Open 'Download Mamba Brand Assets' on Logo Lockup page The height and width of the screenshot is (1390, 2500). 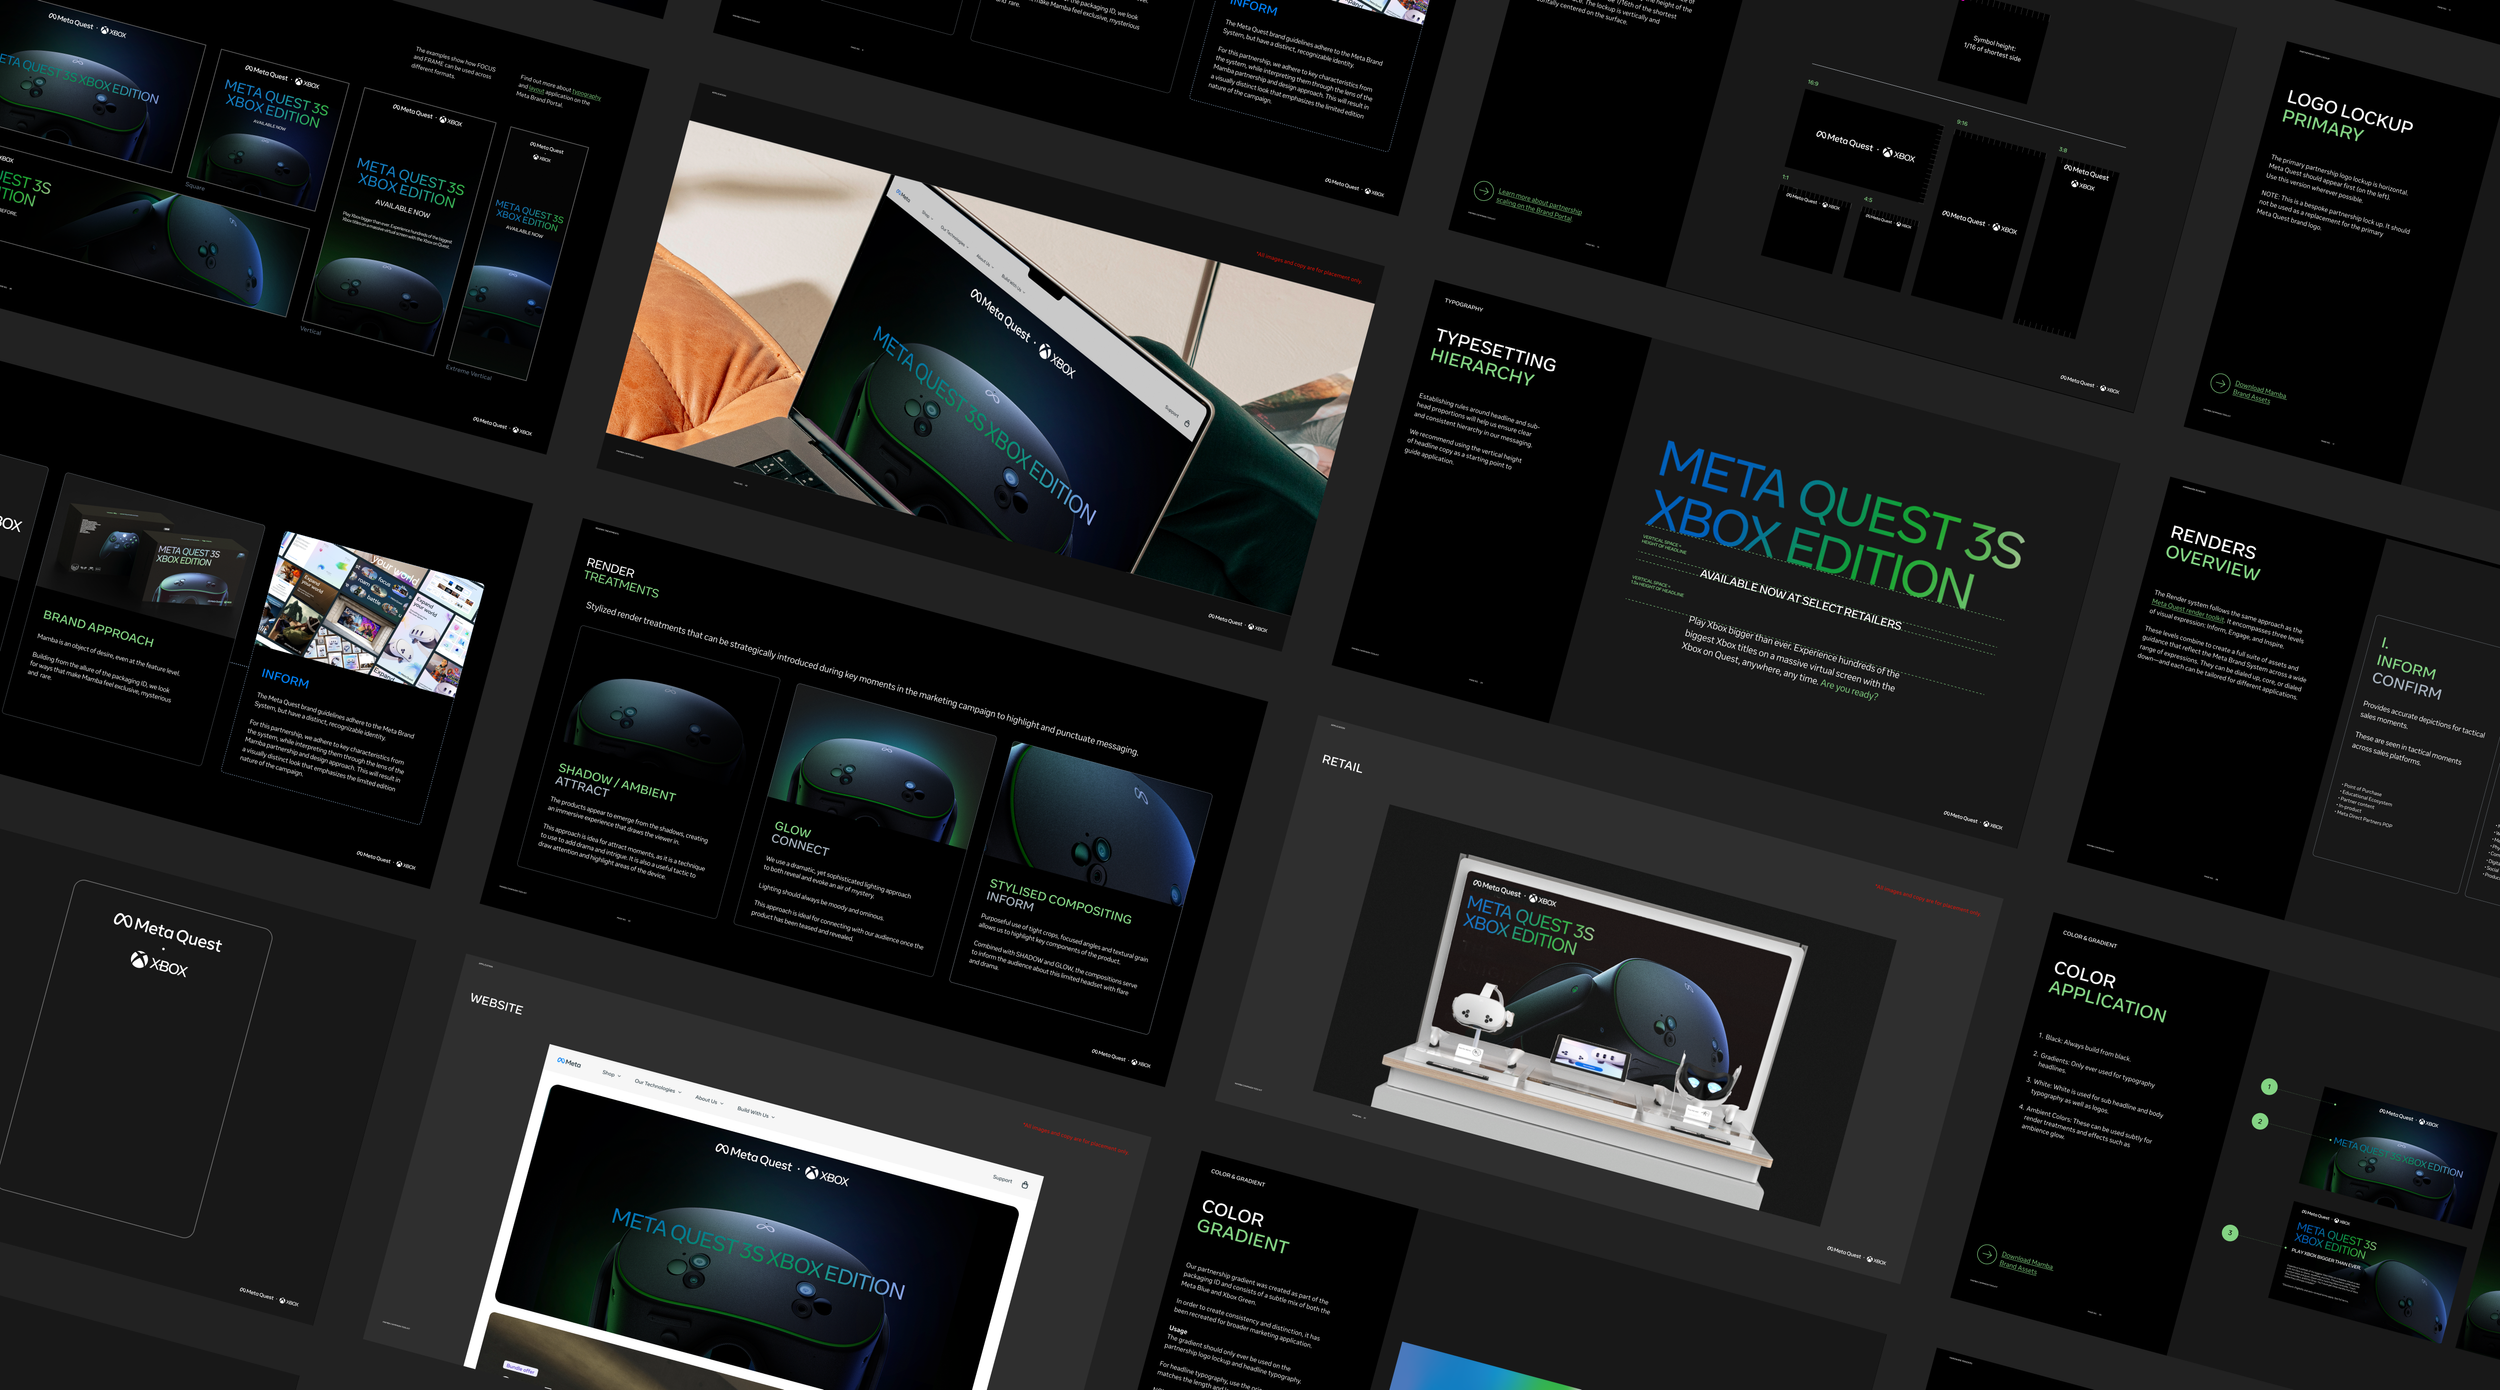point(2259,391)
